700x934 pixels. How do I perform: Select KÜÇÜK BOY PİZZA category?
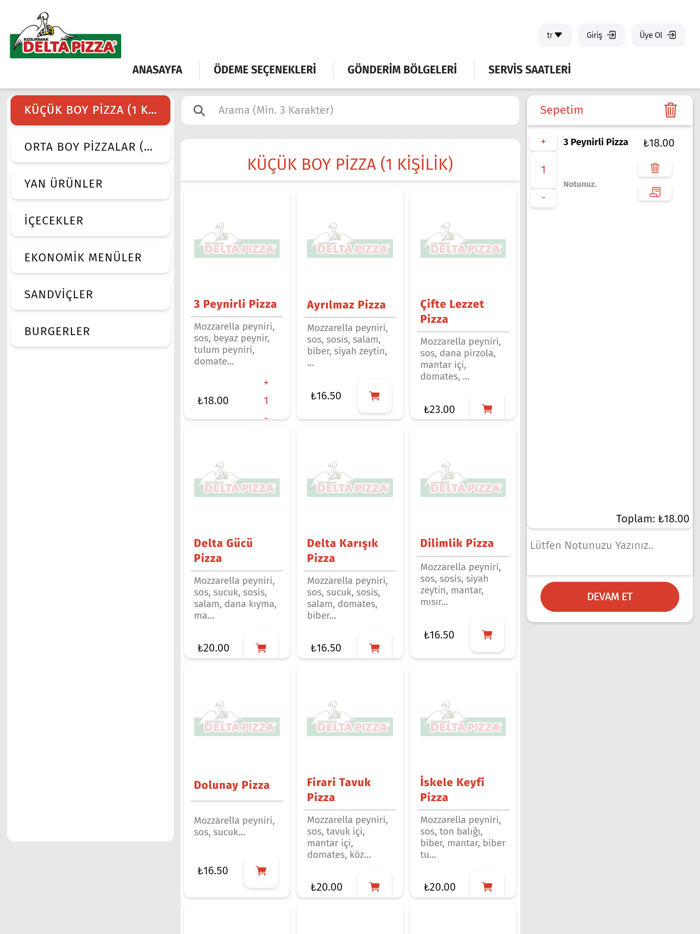pos(91,110)
